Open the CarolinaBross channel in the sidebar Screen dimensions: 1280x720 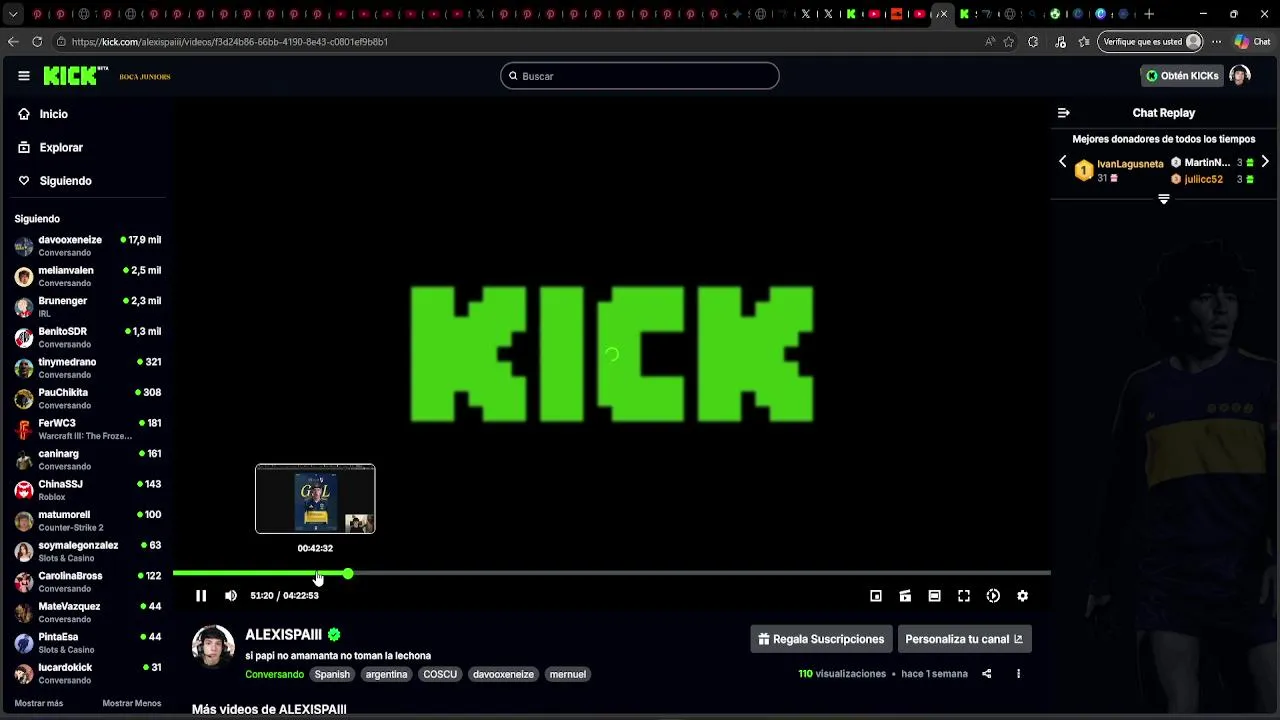click(x=88, y=581)
